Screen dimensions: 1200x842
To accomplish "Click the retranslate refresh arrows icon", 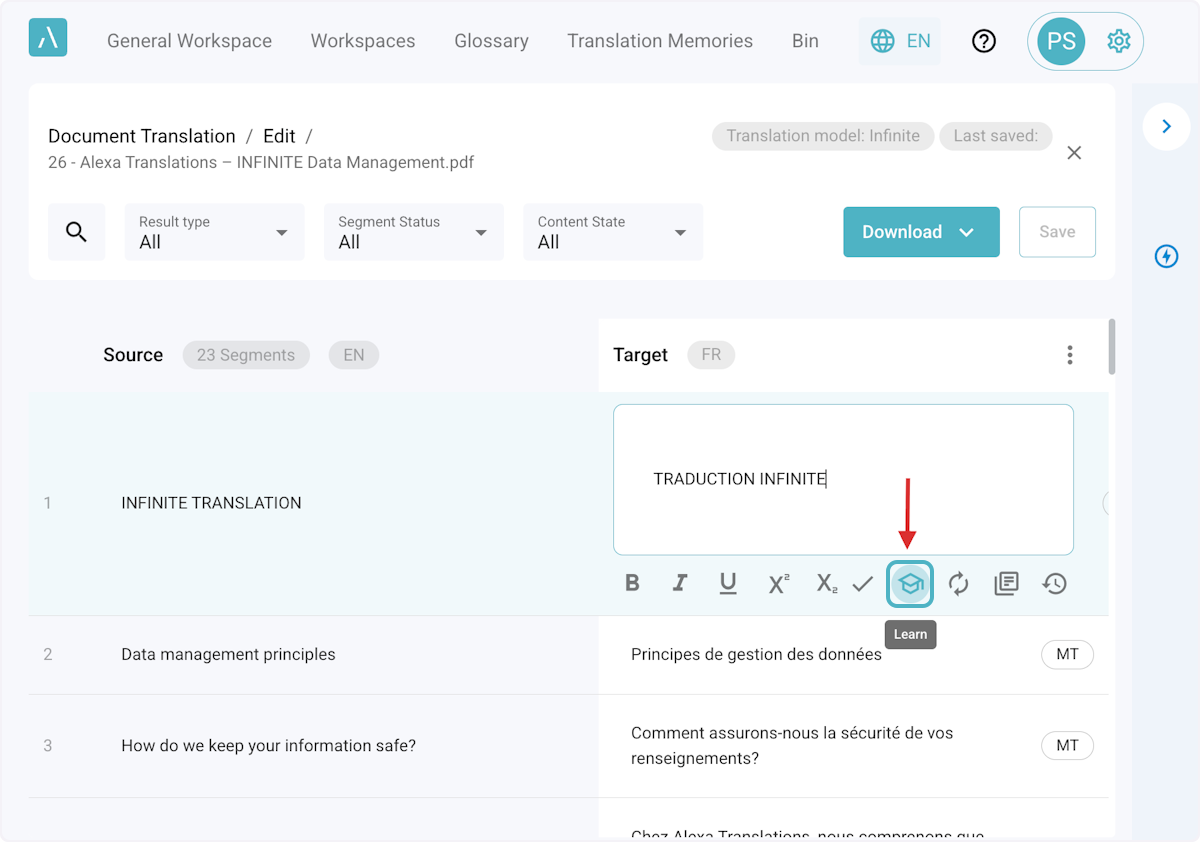I will point(958,583).
